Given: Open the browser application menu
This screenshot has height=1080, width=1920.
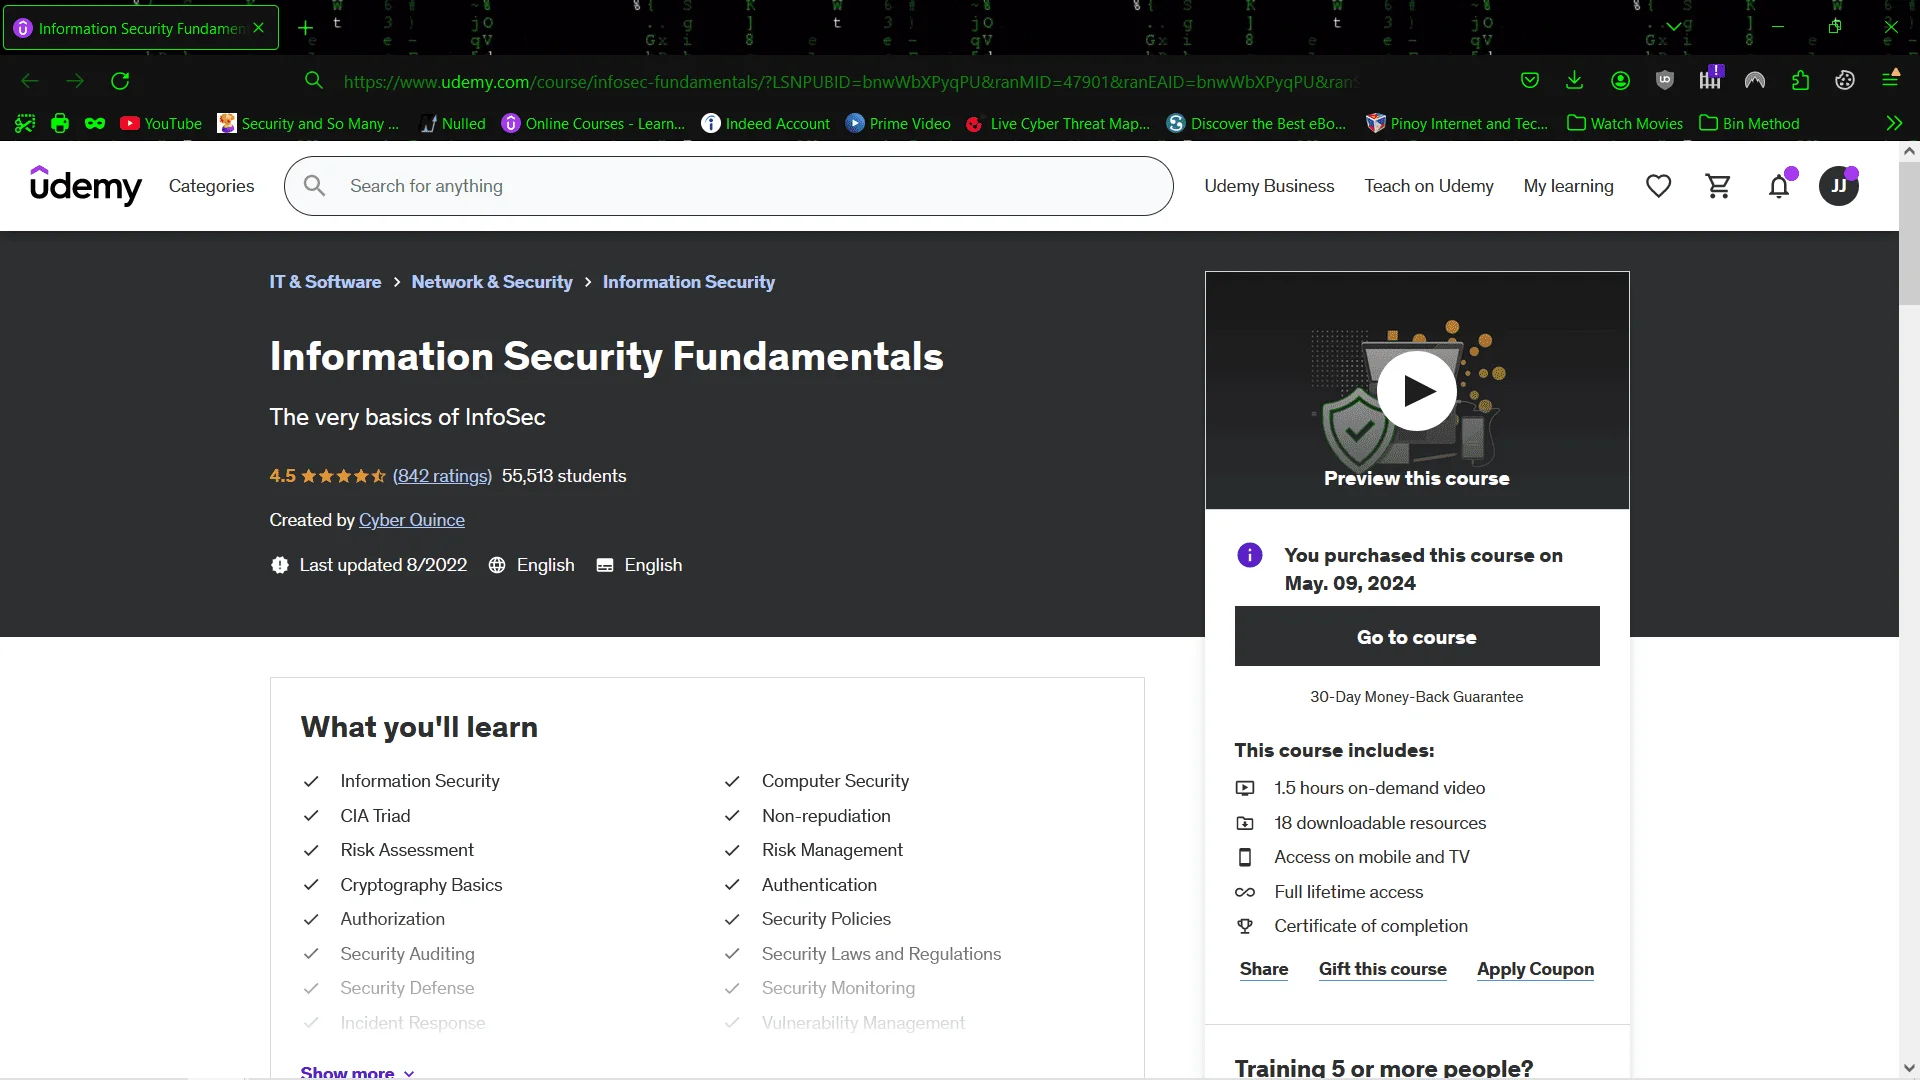Looking at the screenshot, I should point(1890,79).
